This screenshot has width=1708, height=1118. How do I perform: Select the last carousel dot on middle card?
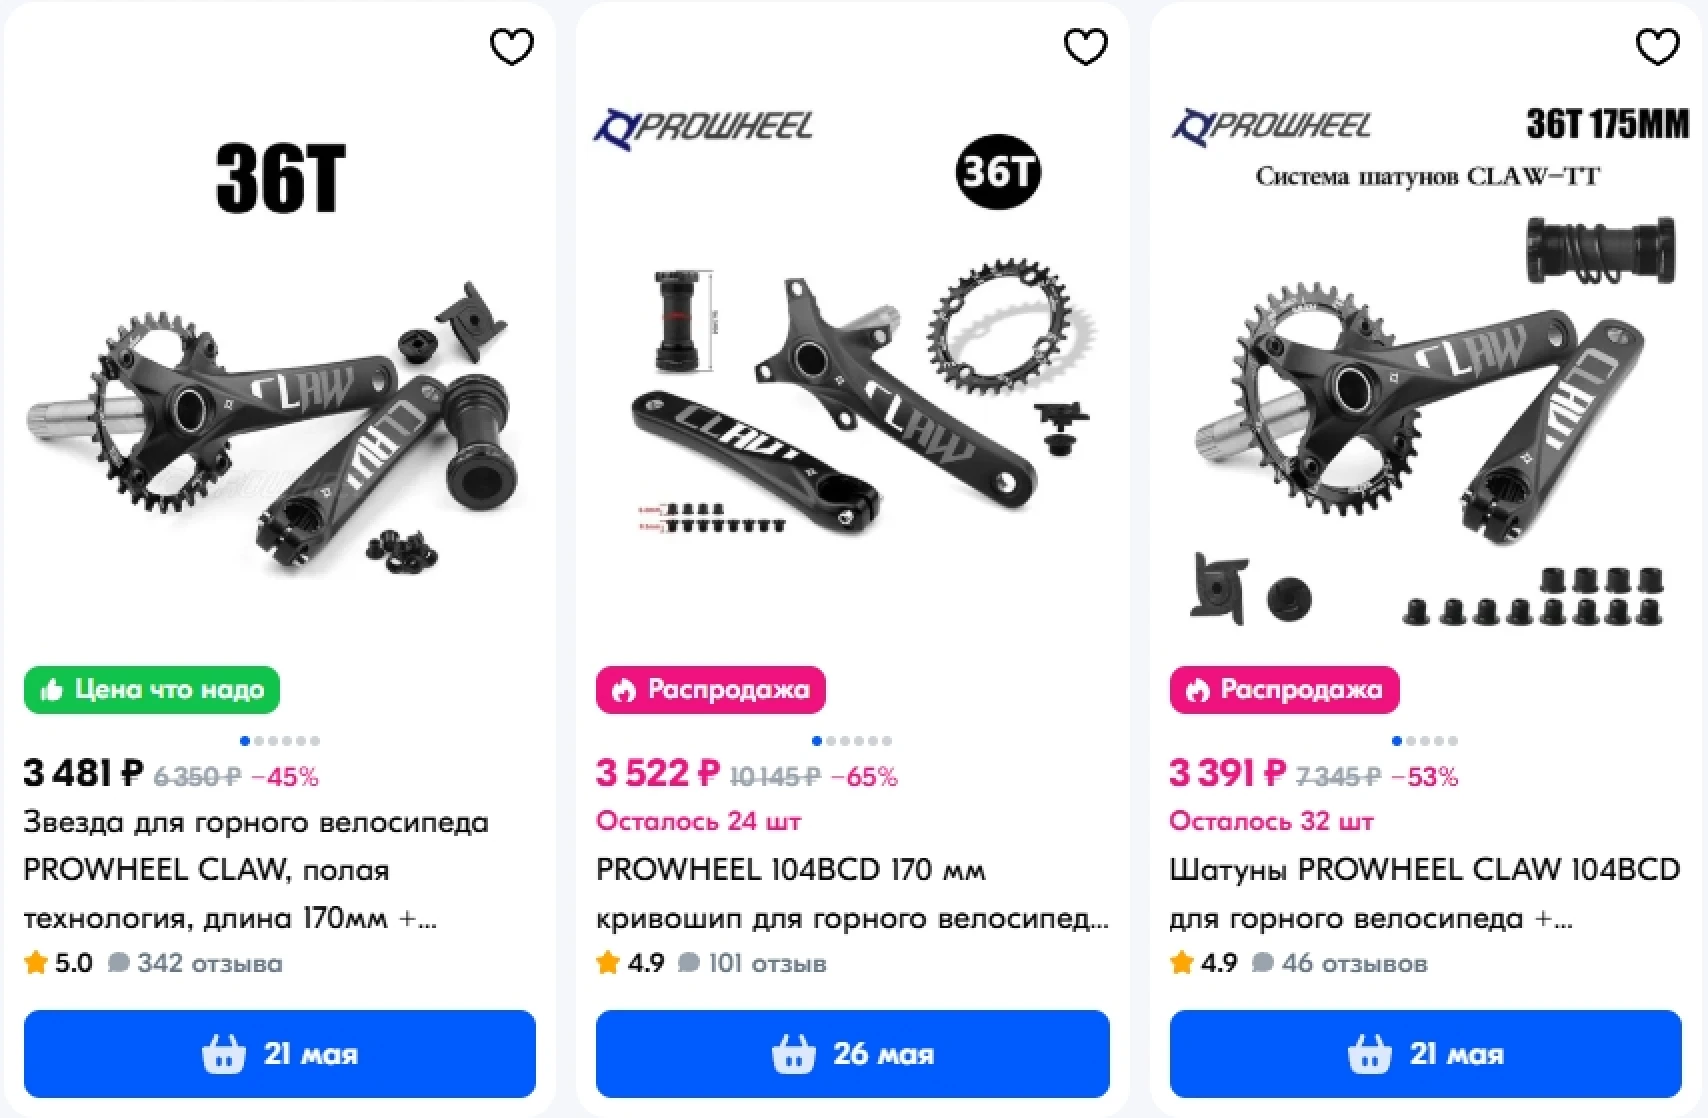coord(887,741)
